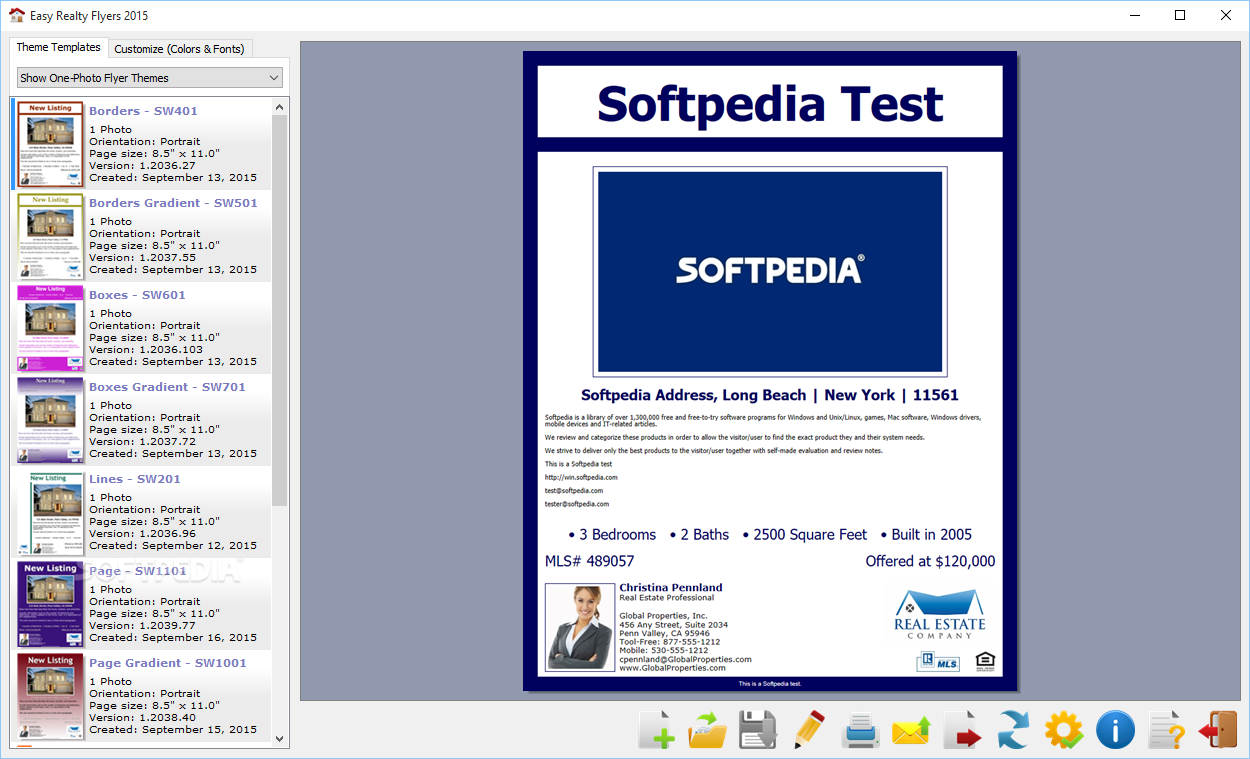Viewport: 1250px width, 759px height.
Task: Click test@softpedia.com in flyer
Action: coord(574,491)
